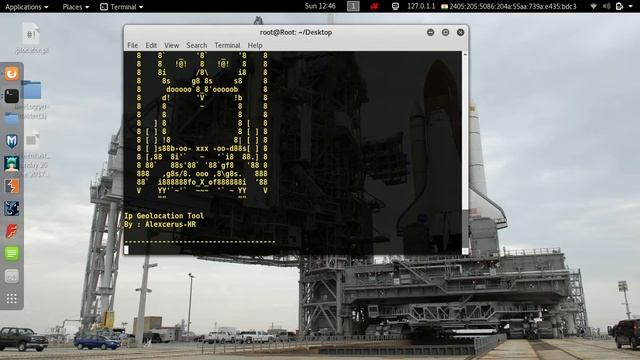Launch Faraday red F icon in dock

(x=11, y=231)
